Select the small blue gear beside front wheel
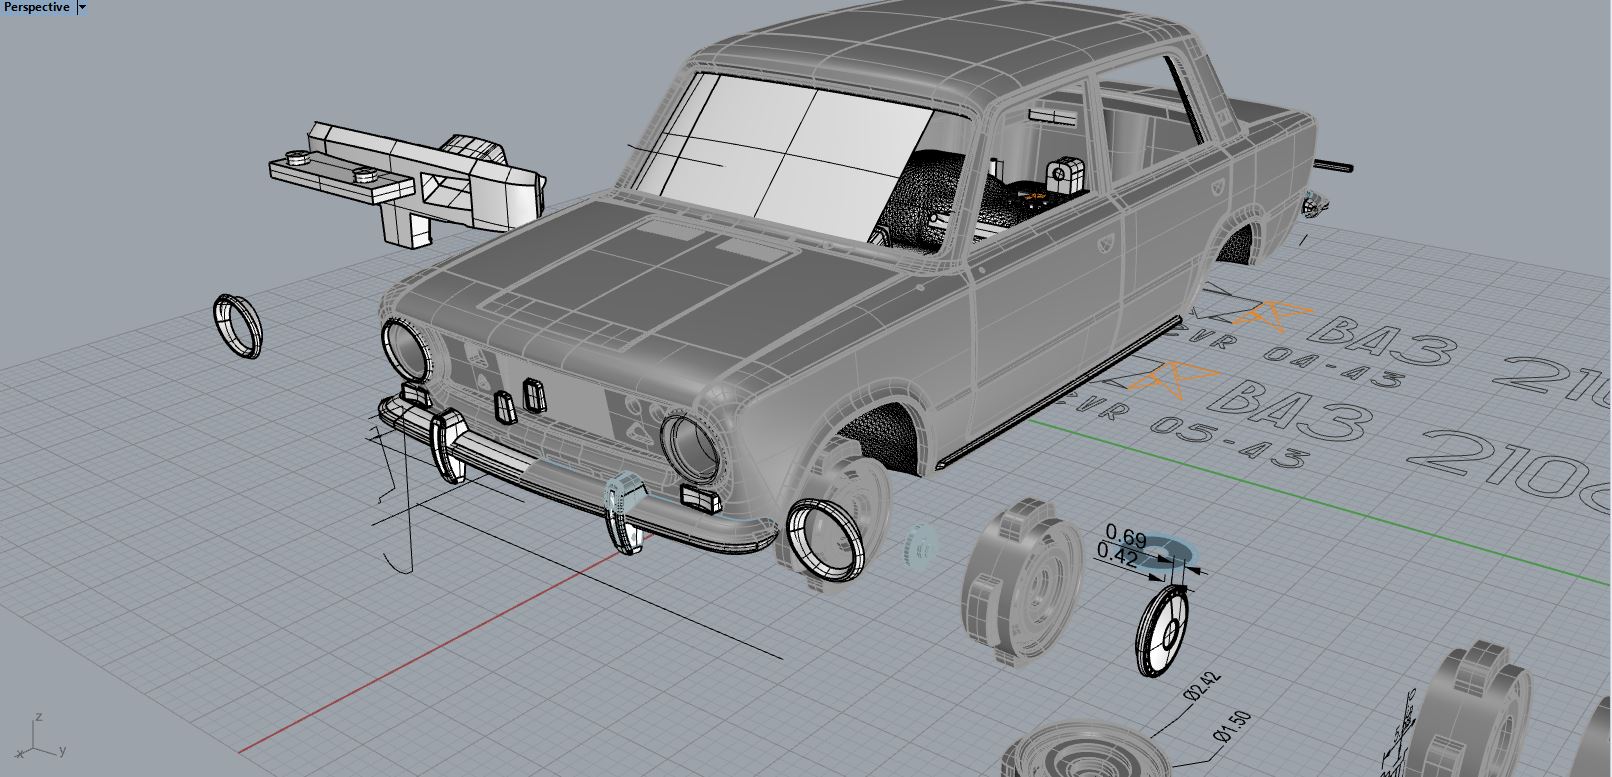Viewport: 1612px width, 777px height. click(x=919, y=548)
